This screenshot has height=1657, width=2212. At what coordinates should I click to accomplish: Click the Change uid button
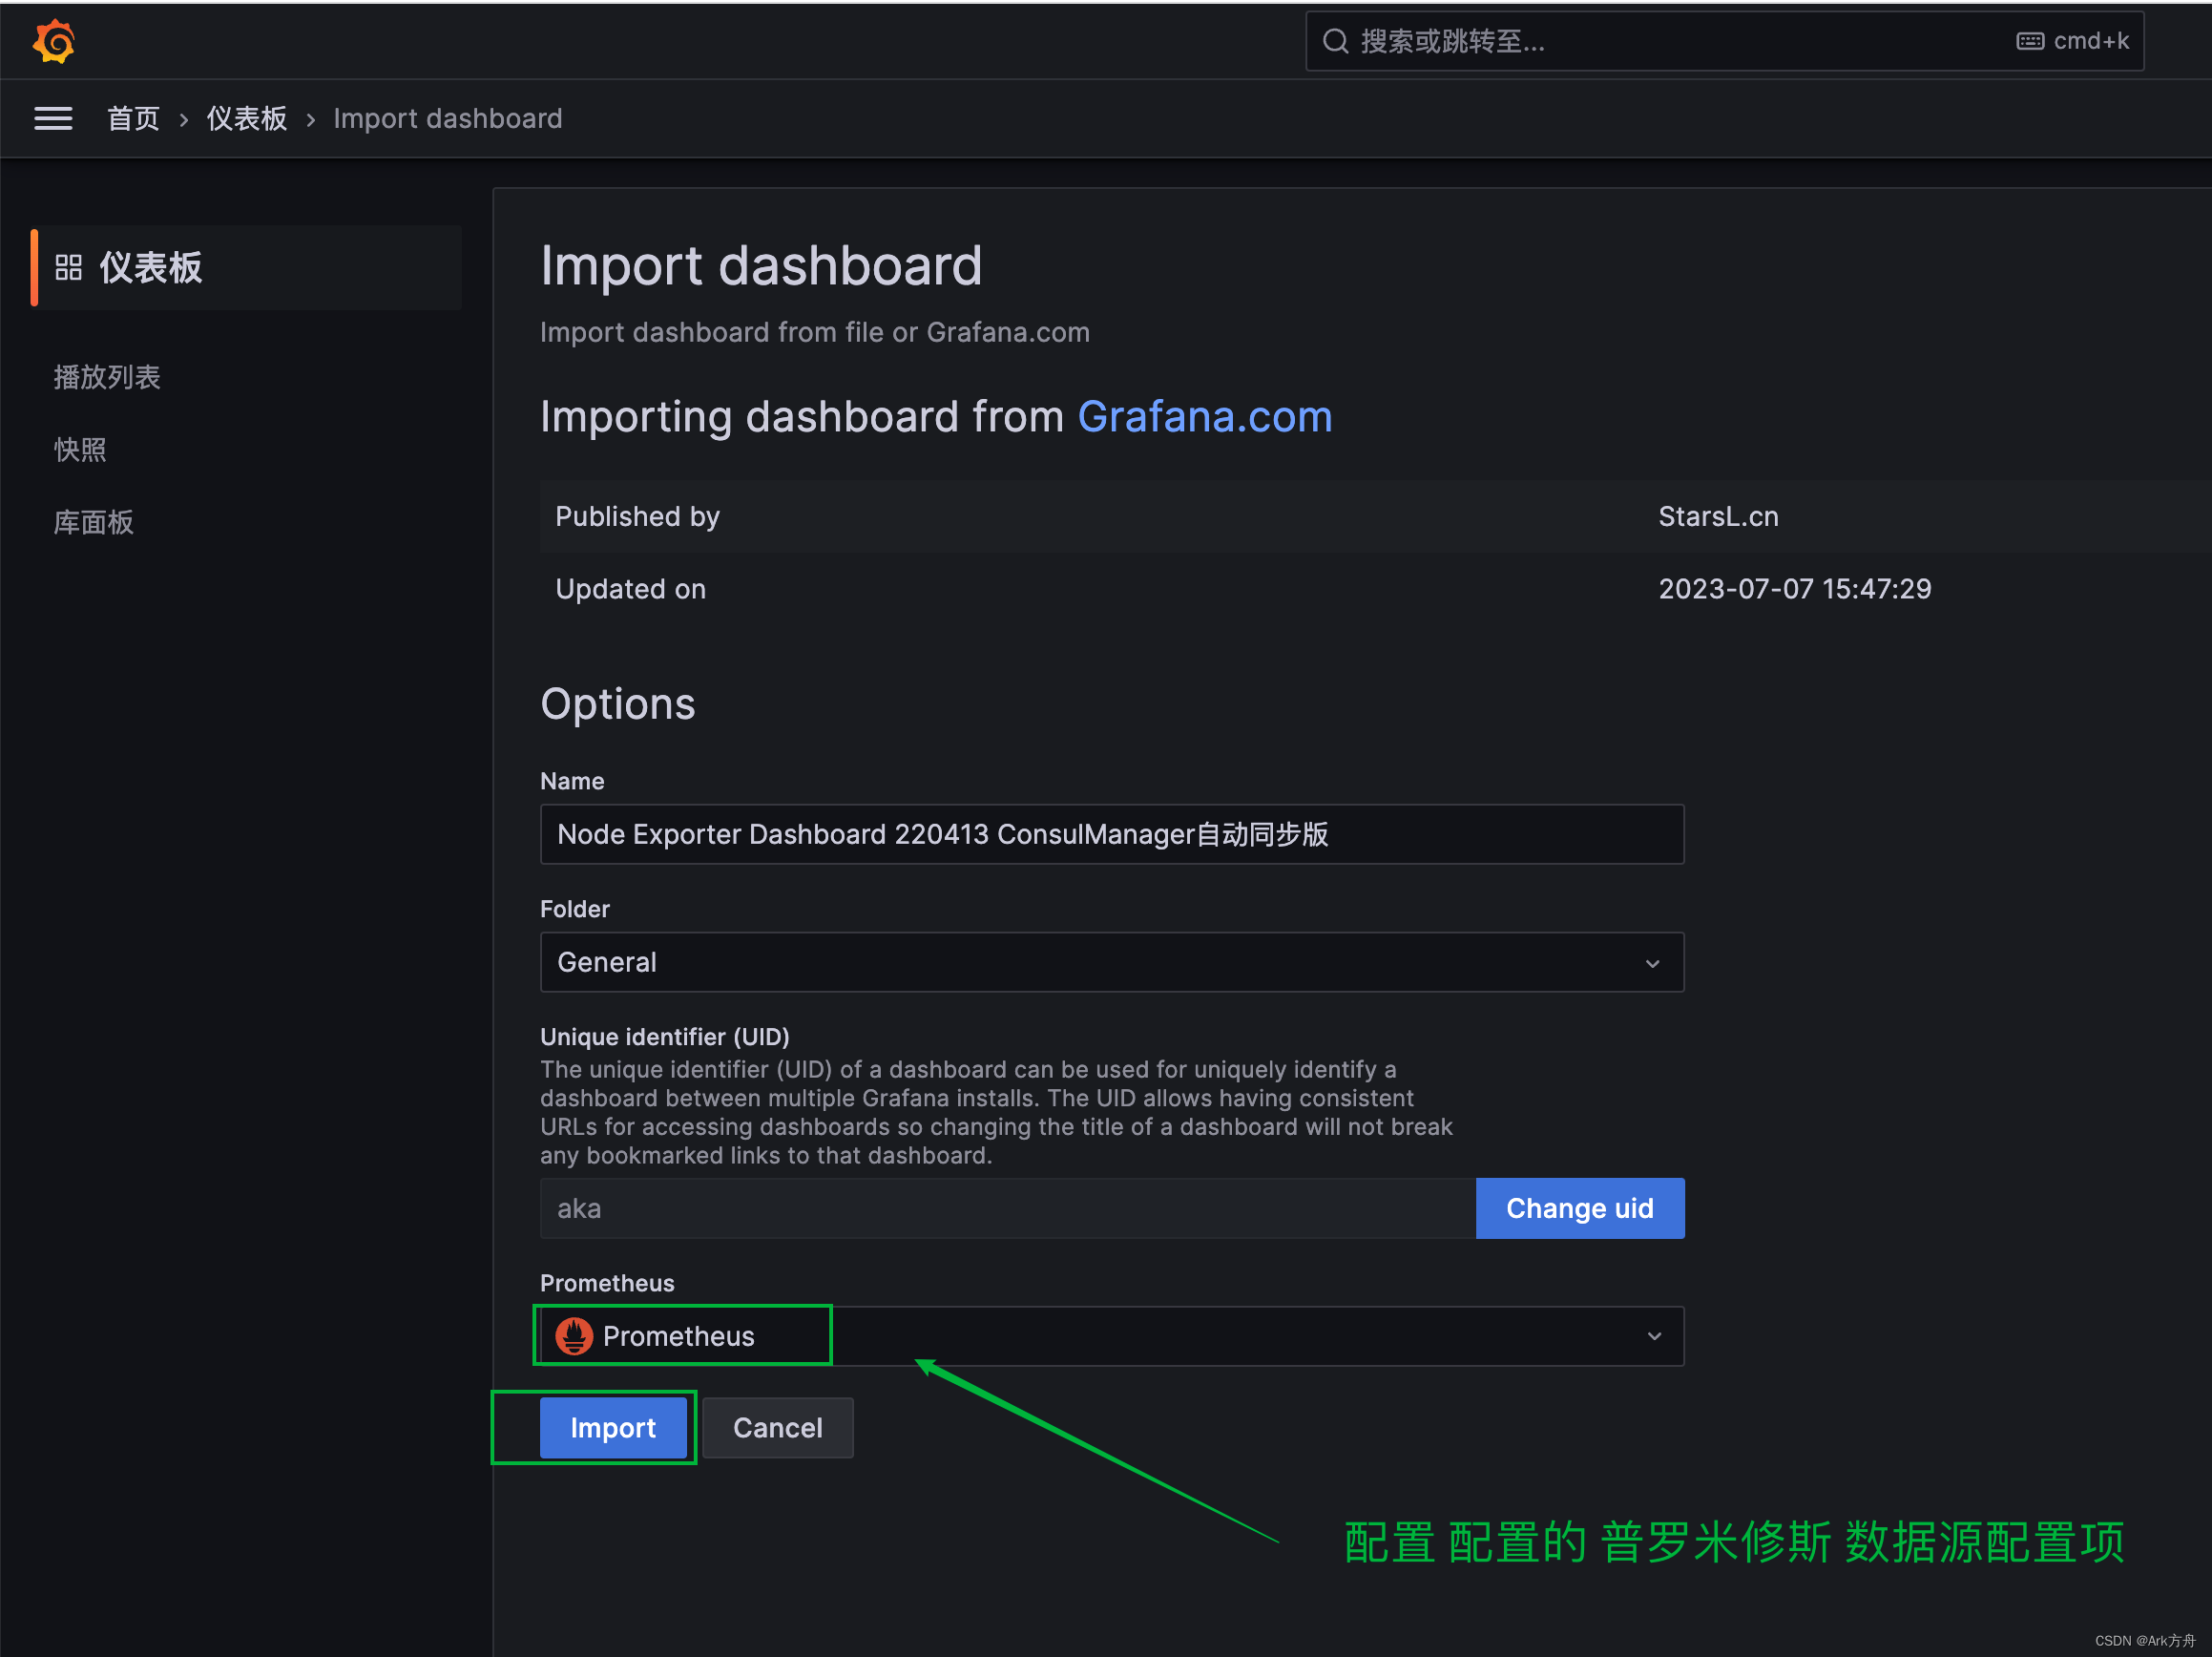coord(1580,1208)
